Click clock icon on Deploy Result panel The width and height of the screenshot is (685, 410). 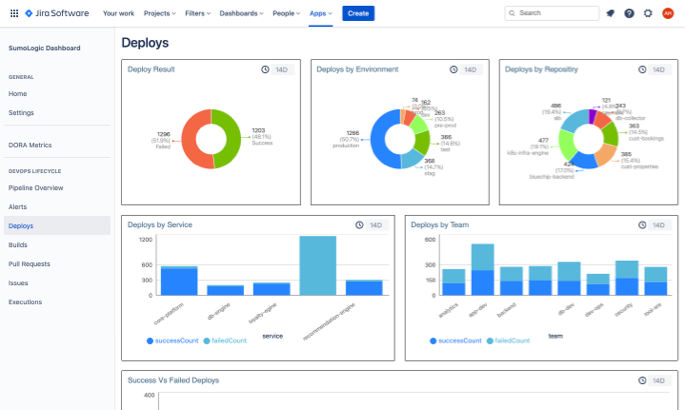265,70
